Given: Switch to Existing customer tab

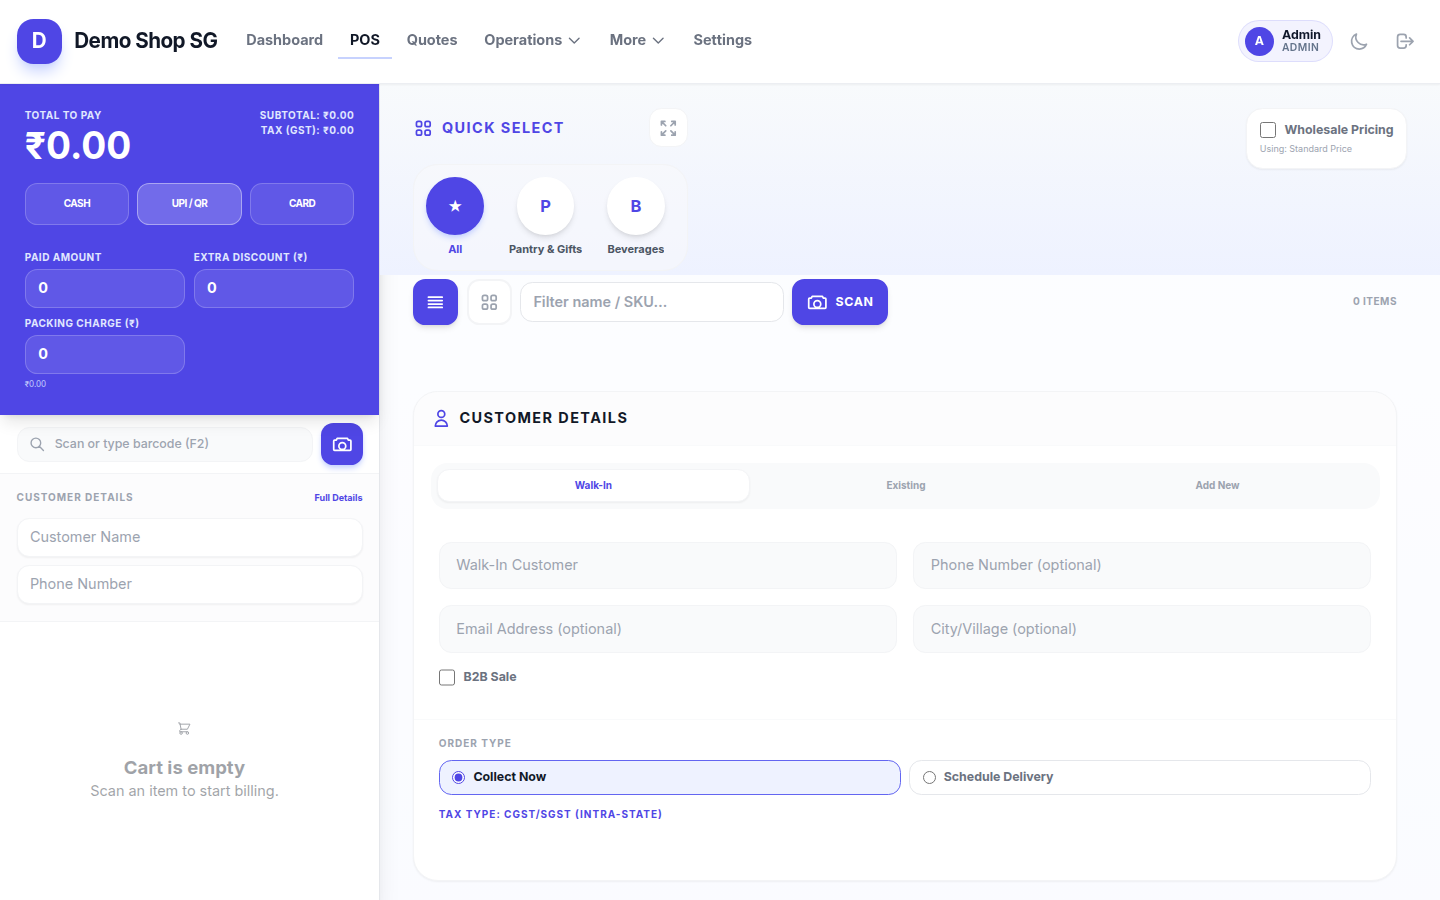Looking at the screenshot, I should pos(906,486).
